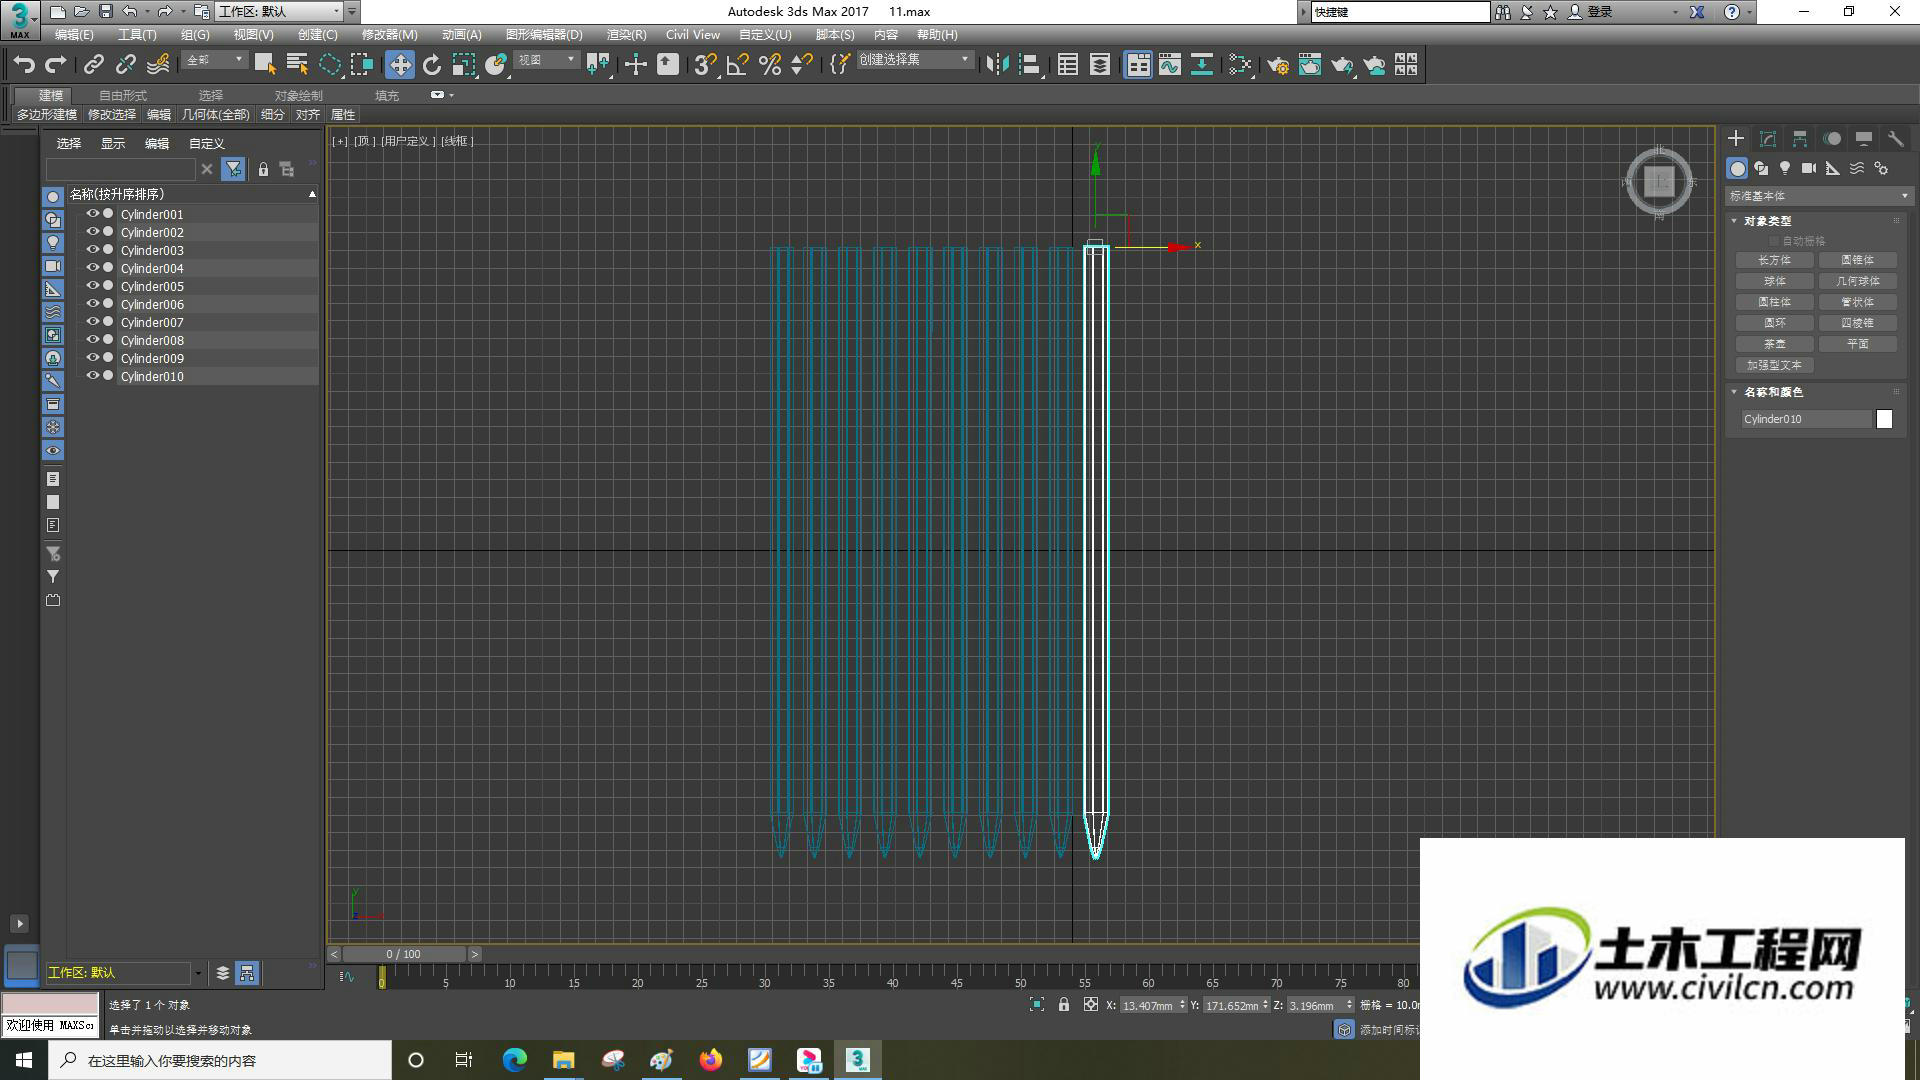Choose the Select and Scale tool
The height and width of the screenshot is (1080, 1920).
coord(464,65)
